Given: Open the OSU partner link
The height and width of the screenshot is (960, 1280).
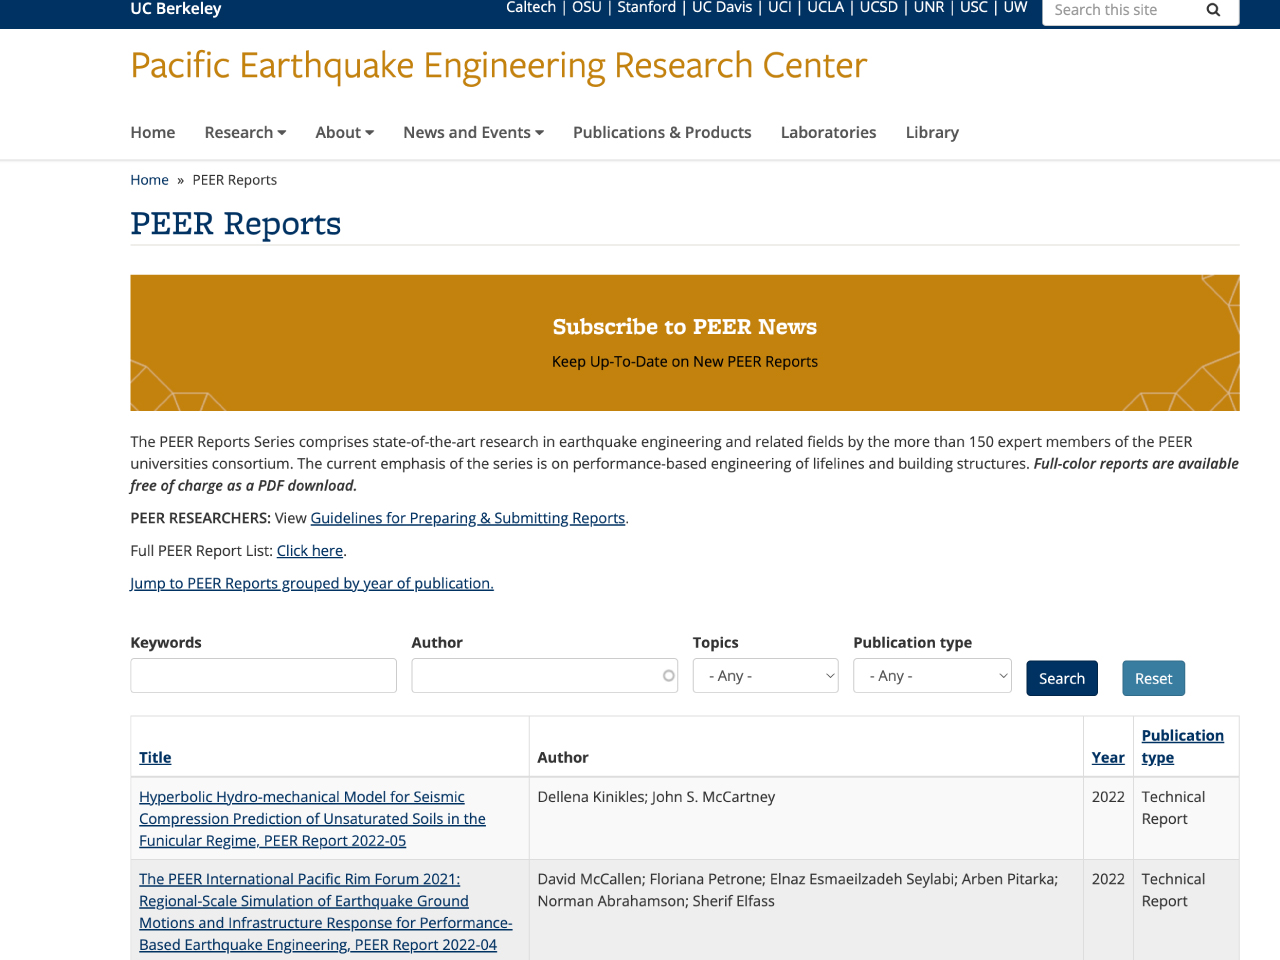Looking at the screenshot, I should coord(587,8).
